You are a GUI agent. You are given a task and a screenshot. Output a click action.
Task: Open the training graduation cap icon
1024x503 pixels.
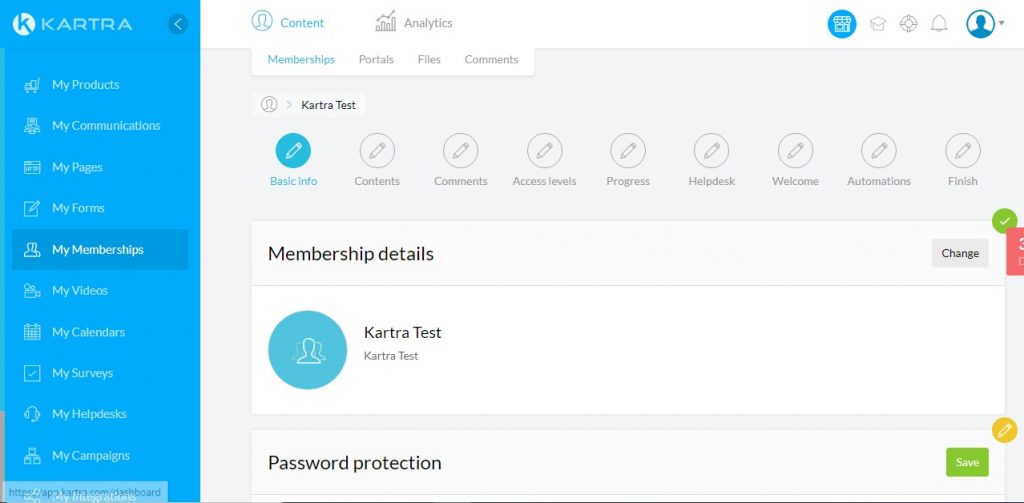tap(877, 24)
